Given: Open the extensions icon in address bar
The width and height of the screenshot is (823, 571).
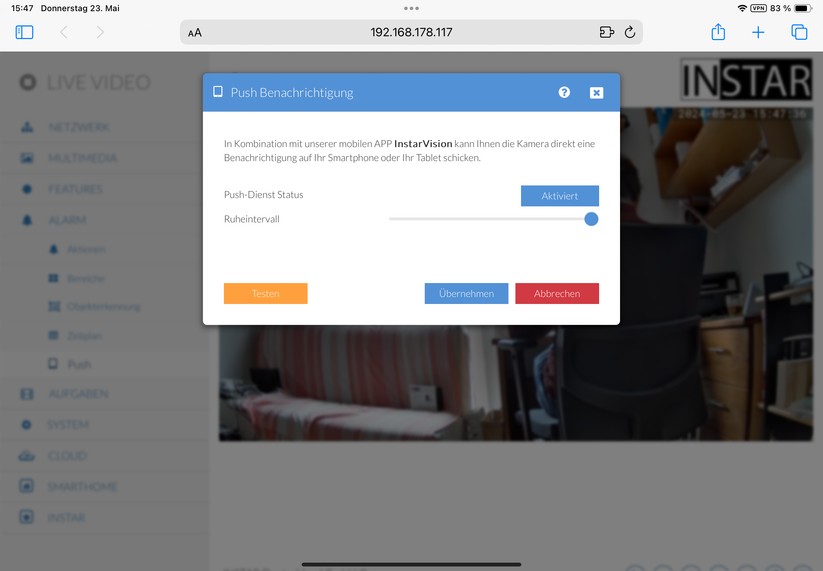Looking at the screenshot, I should pos(606,33).
